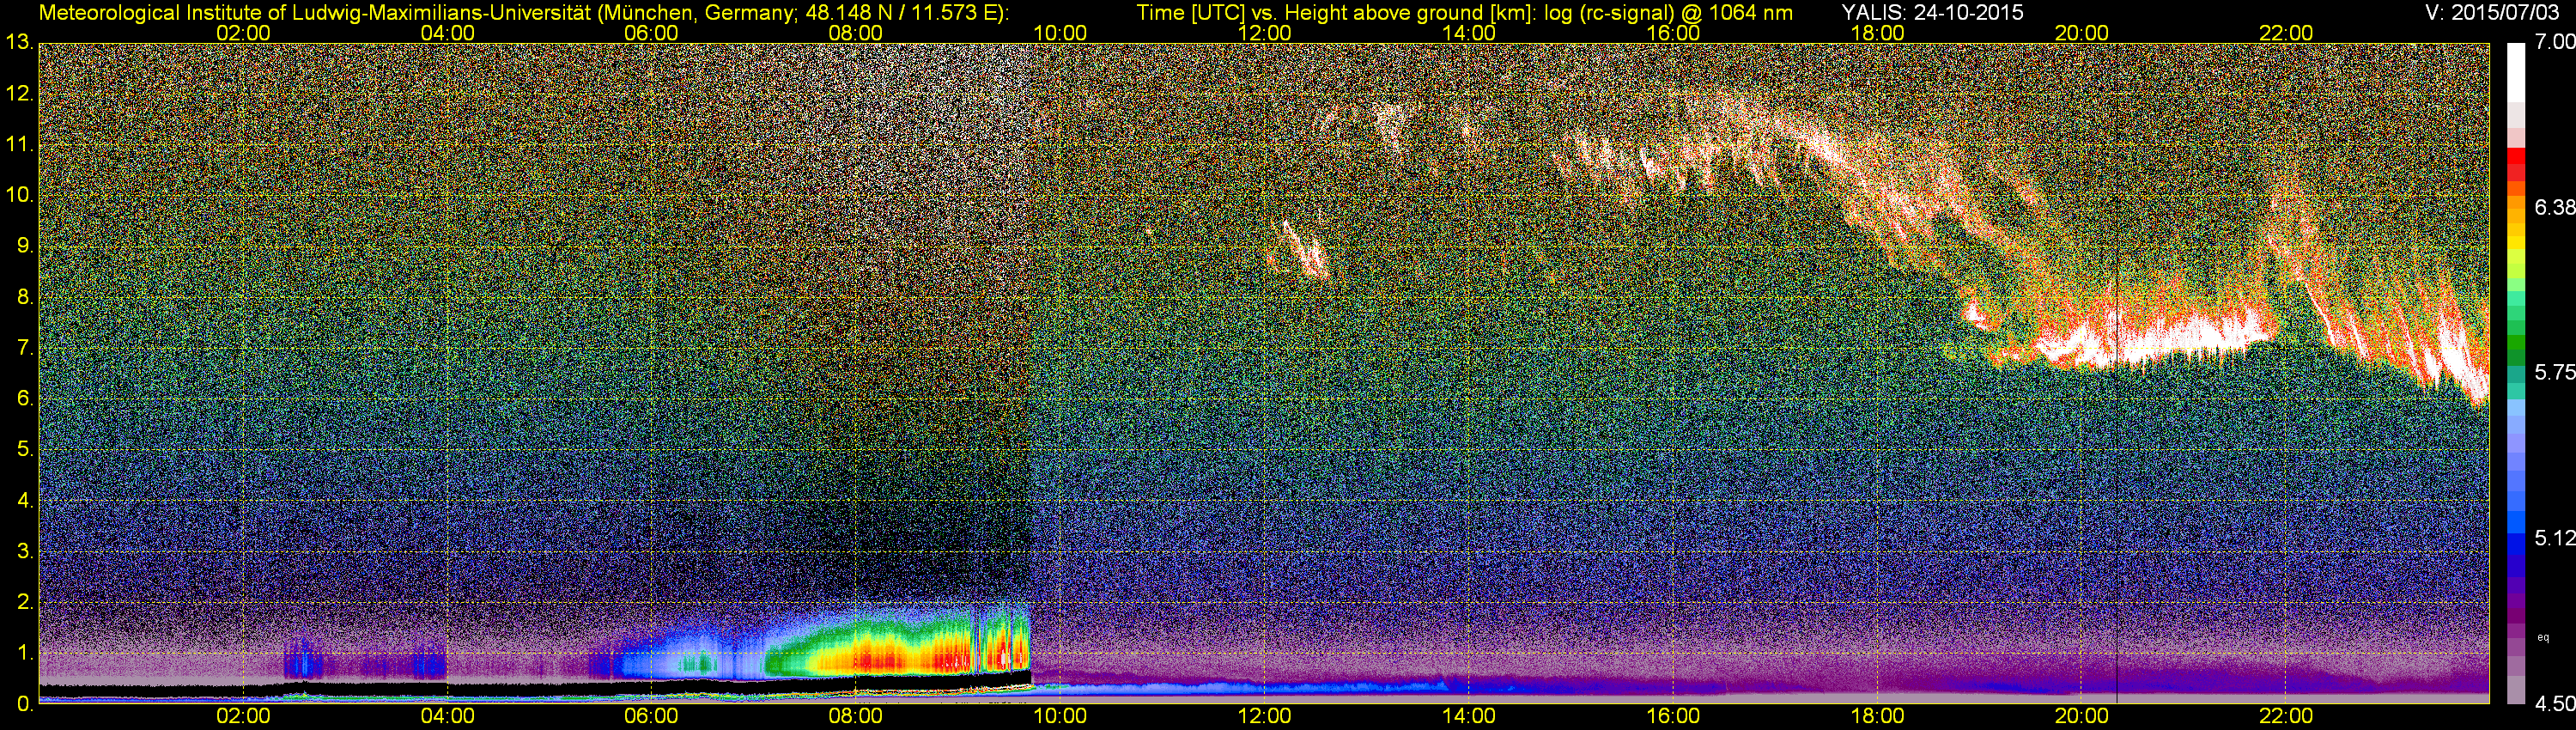
Task: Click "16:00" on the bottom time axis
Action: tap(1673, 717)
